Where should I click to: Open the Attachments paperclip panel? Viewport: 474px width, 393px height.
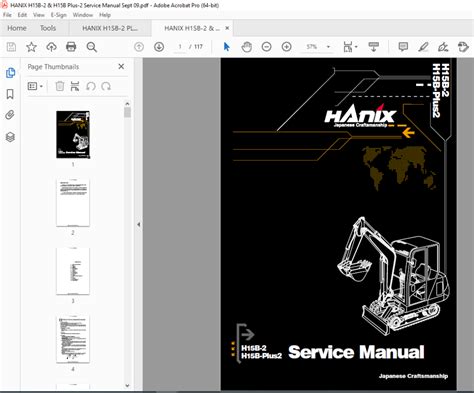[x=10, y=115]
